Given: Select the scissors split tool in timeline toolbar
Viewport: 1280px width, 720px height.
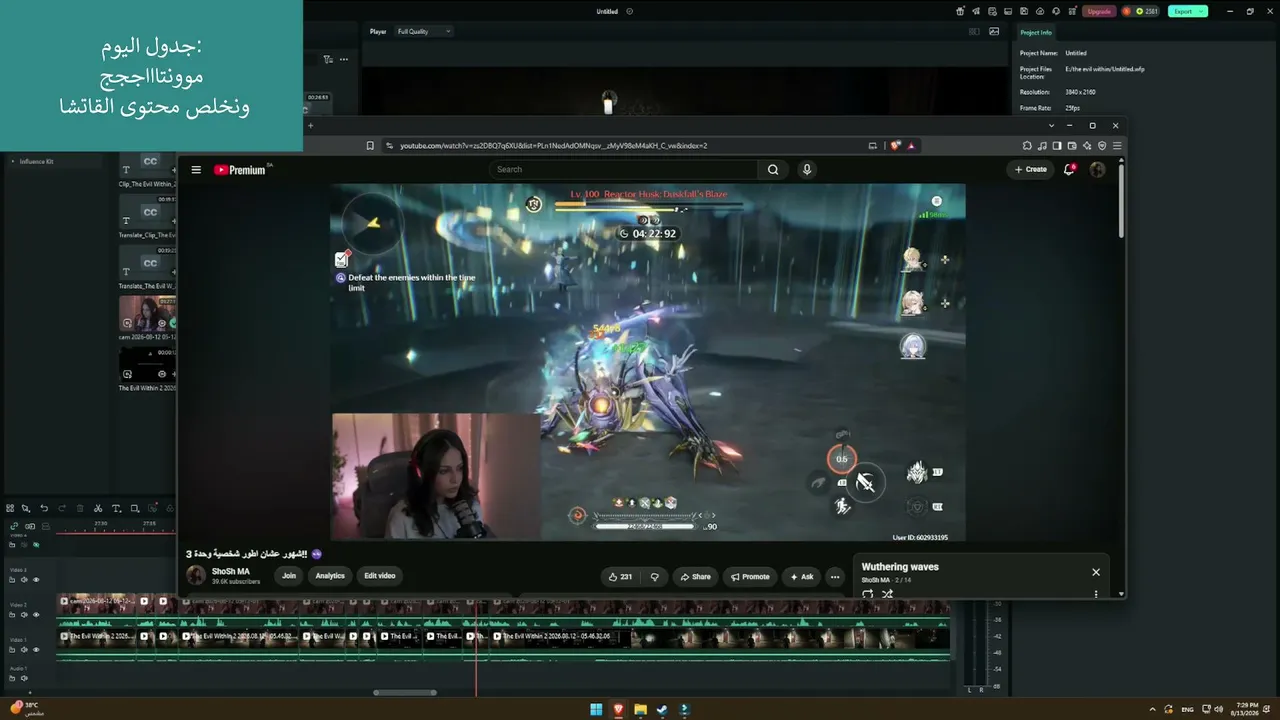Looking at the screenshot, I should (97, 508).
